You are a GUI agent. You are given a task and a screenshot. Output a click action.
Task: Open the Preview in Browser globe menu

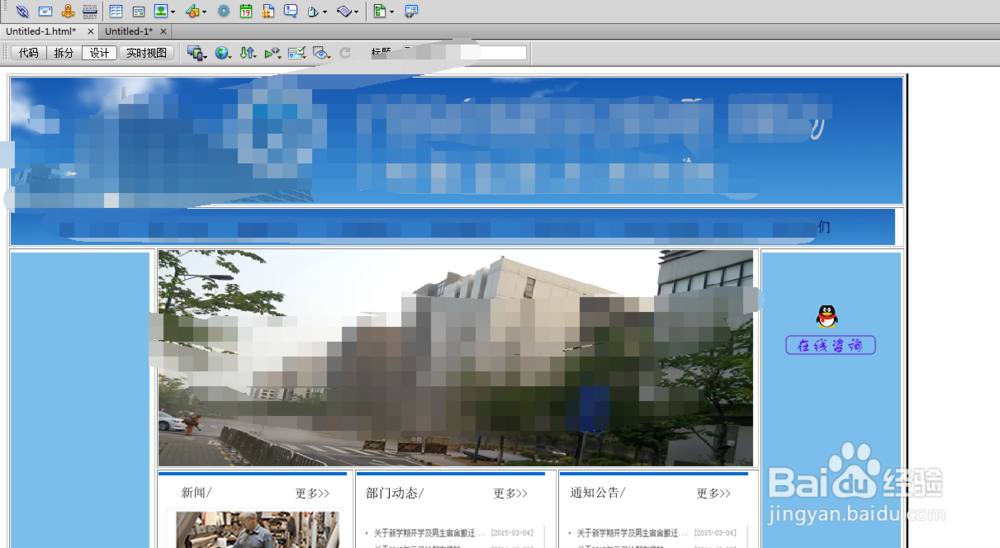pyautogui.click(x=223, y=53)
